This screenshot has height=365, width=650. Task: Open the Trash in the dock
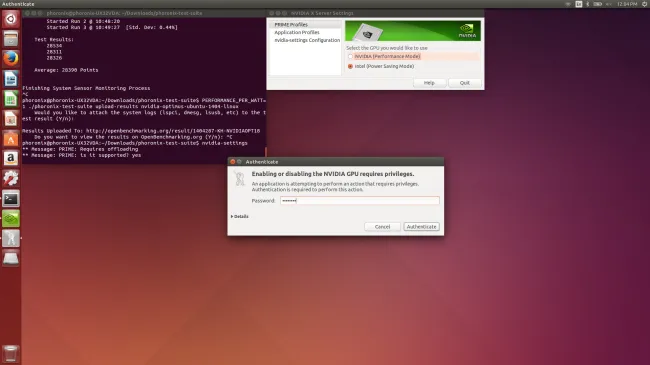[x=11, y=354]
